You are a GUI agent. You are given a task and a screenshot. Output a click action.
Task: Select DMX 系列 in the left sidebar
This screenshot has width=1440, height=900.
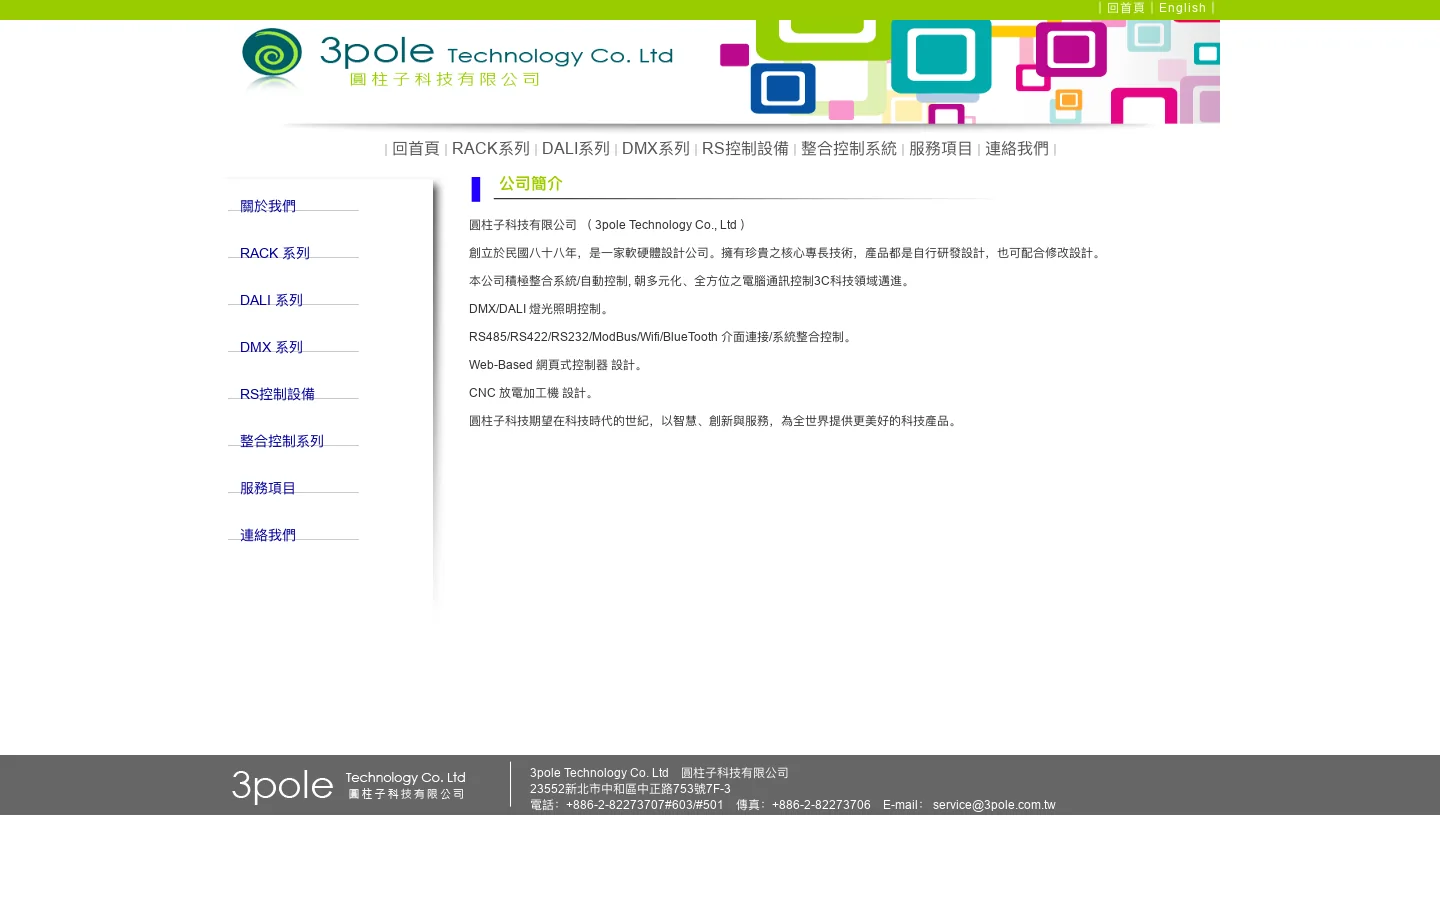(271, 347)
